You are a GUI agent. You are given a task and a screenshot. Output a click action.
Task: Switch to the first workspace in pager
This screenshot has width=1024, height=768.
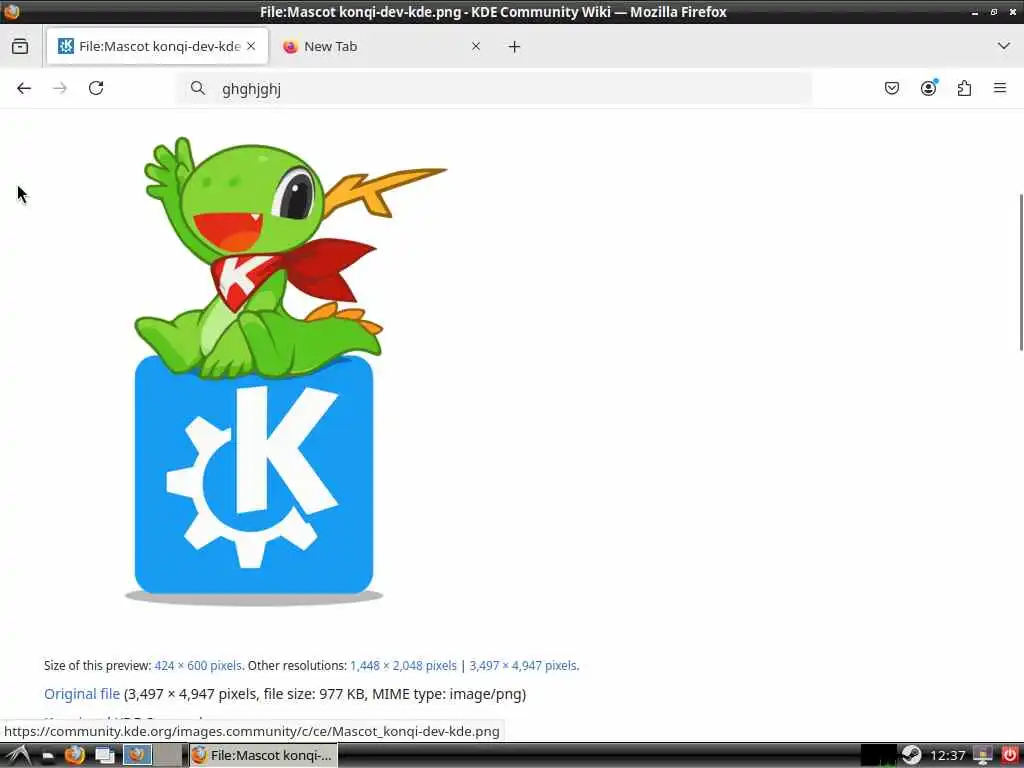click(x=138, y=755)
